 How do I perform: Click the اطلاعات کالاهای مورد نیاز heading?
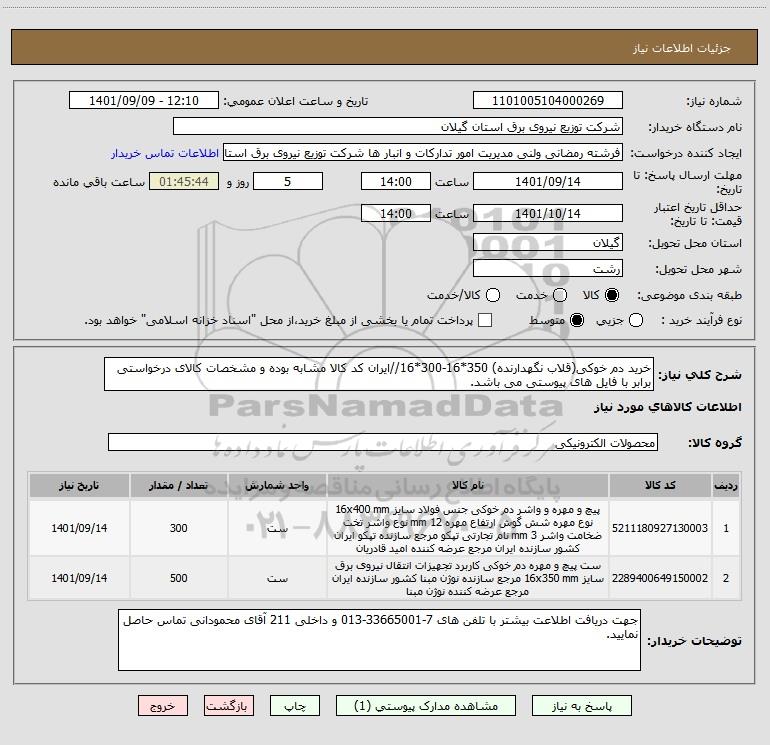coord(667,407)
